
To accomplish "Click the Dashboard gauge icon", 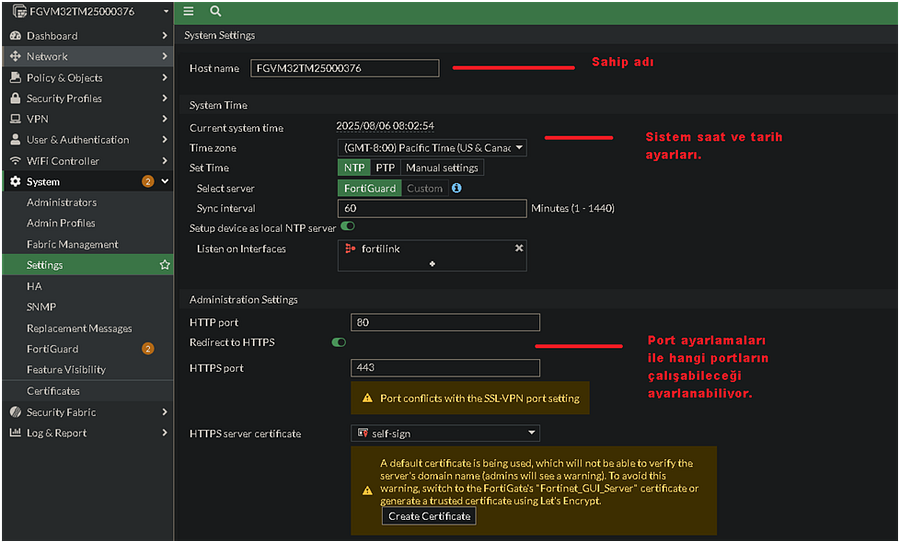I will pos(15,36).
